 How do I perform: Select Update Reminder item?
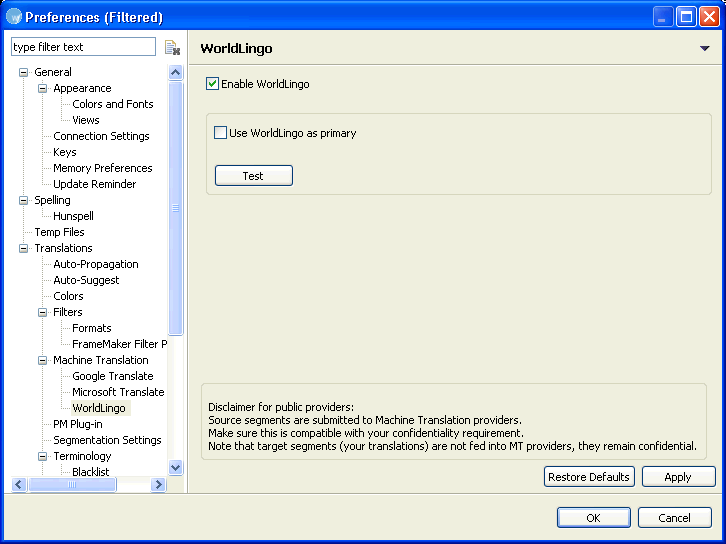coord(94,184)
